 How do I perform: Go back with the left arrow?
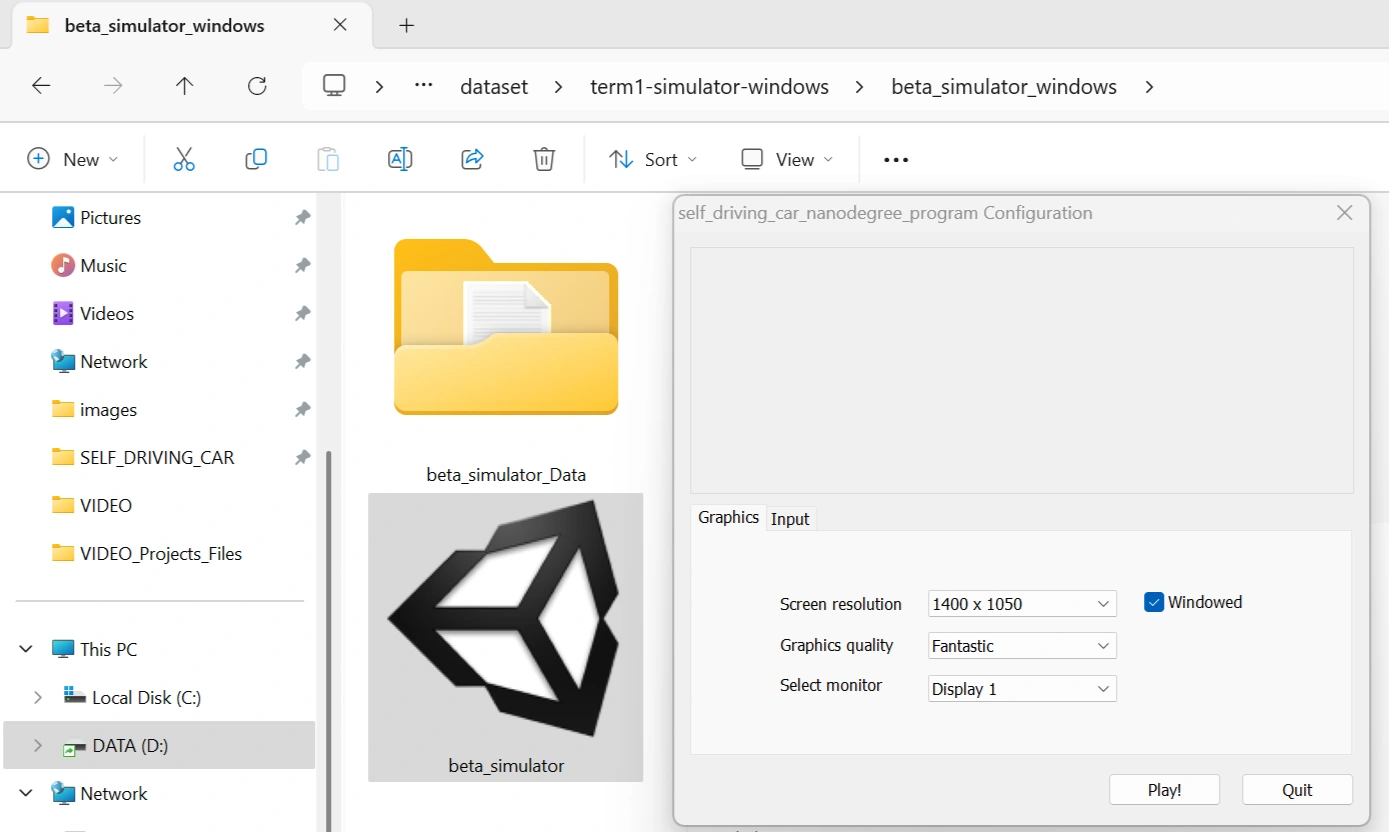[x=41, y=86]
